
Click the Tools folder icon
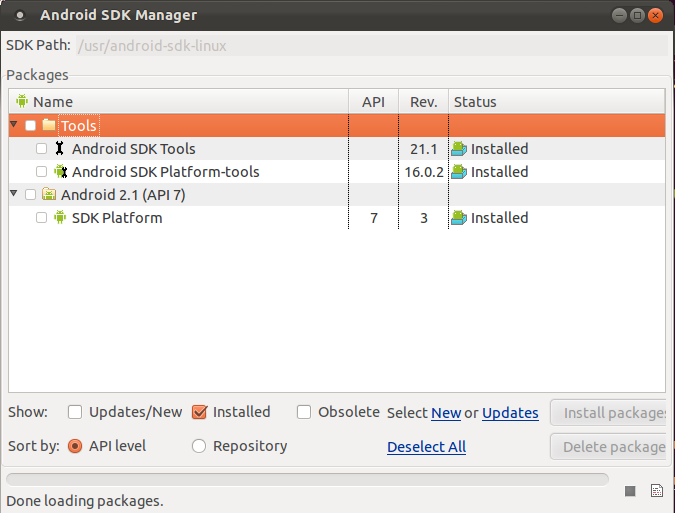point(49,125)
